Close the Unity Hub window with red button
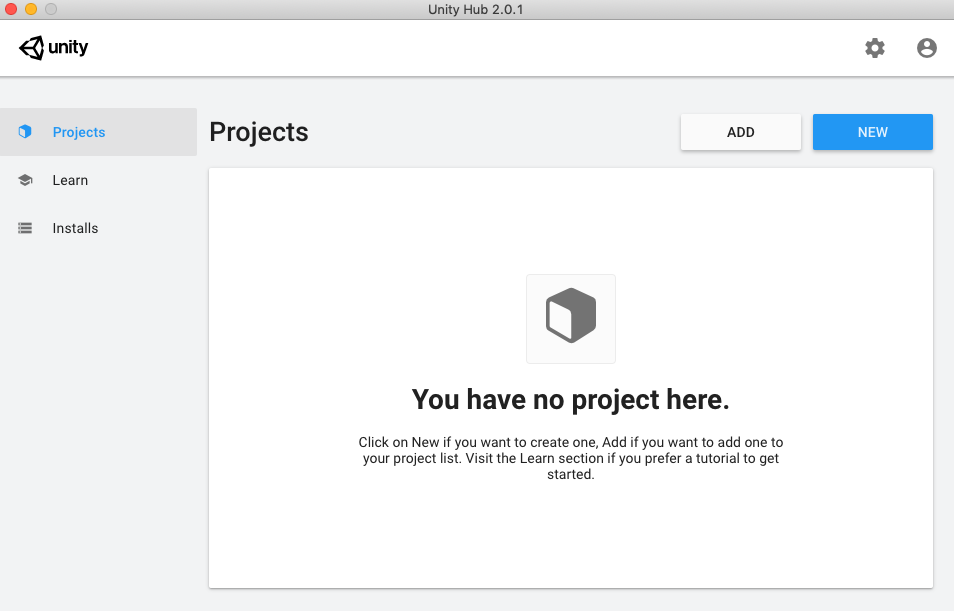954x611 pixels. (11, 9)
